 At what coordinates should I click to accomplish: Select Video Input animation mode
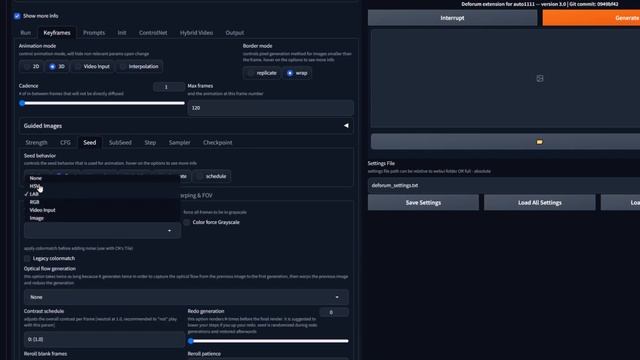pos(92,67)
